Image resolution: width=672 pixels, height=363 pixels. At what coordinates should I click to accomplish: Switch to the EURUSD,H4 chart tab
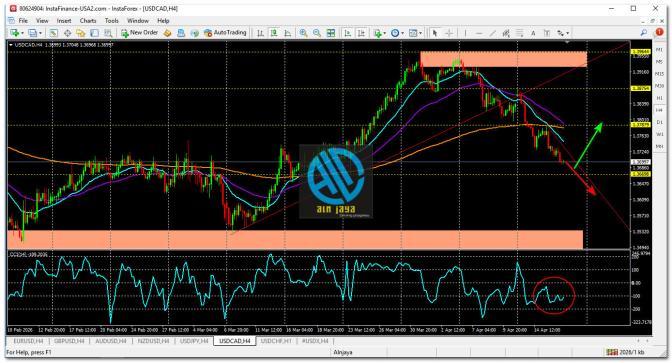click(28, 341)
